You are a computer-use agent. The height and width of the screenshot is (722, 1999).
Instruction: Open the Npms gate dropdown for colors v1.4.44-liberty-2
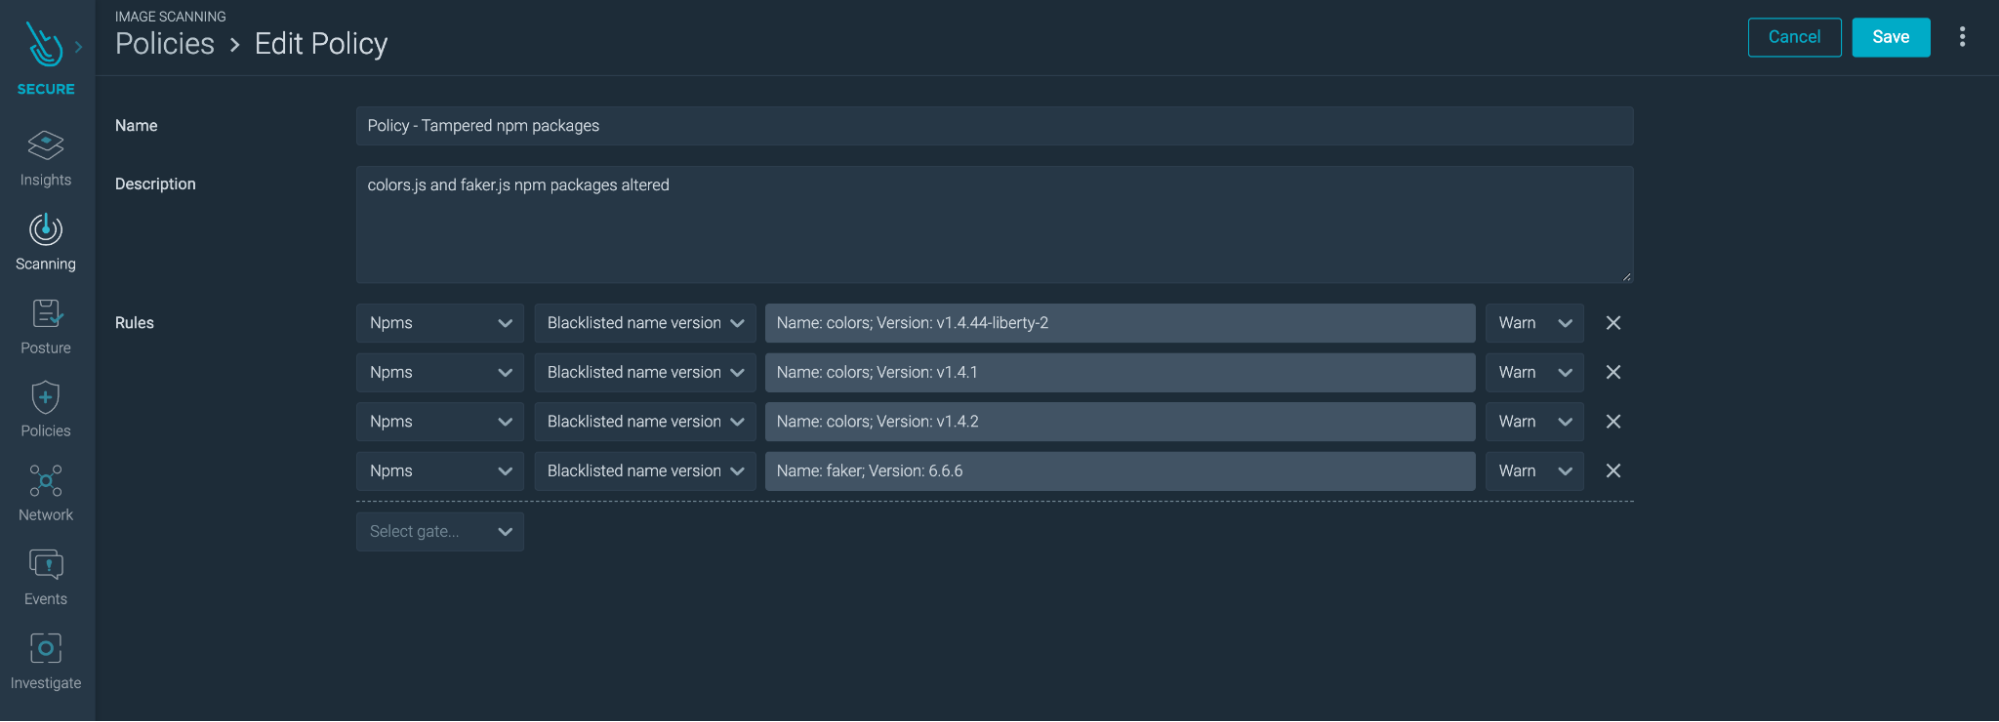tap(440, 323)
